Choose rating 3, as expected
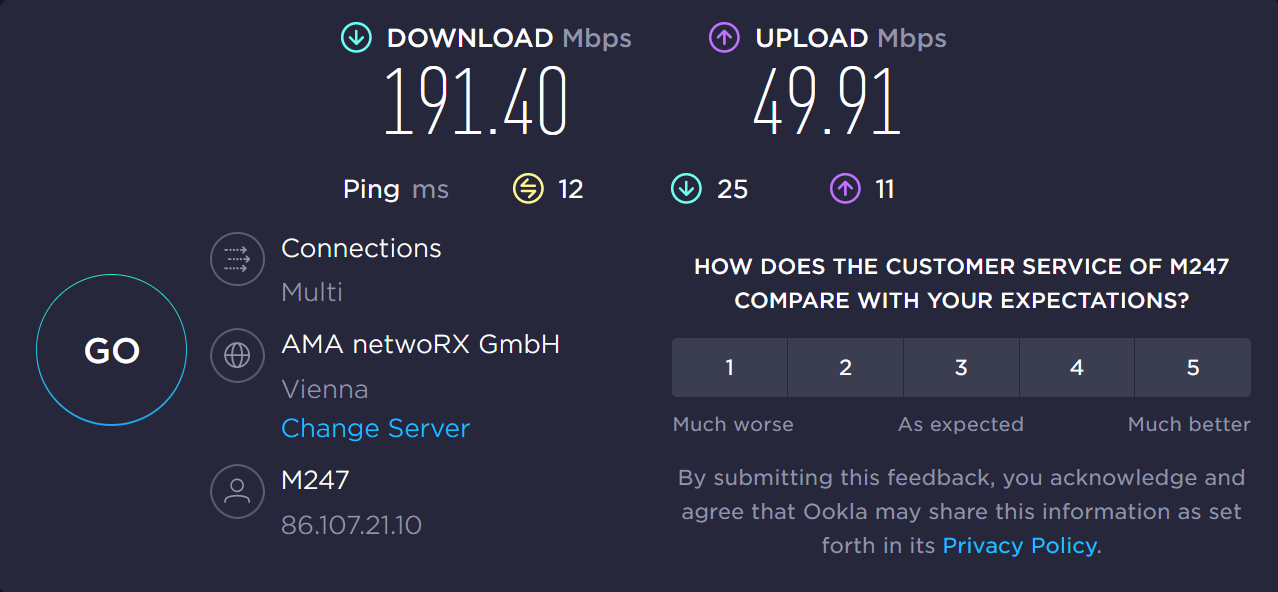Image resolution: width=1278 pixels, height=592 pixels. (x=961, y=368)
